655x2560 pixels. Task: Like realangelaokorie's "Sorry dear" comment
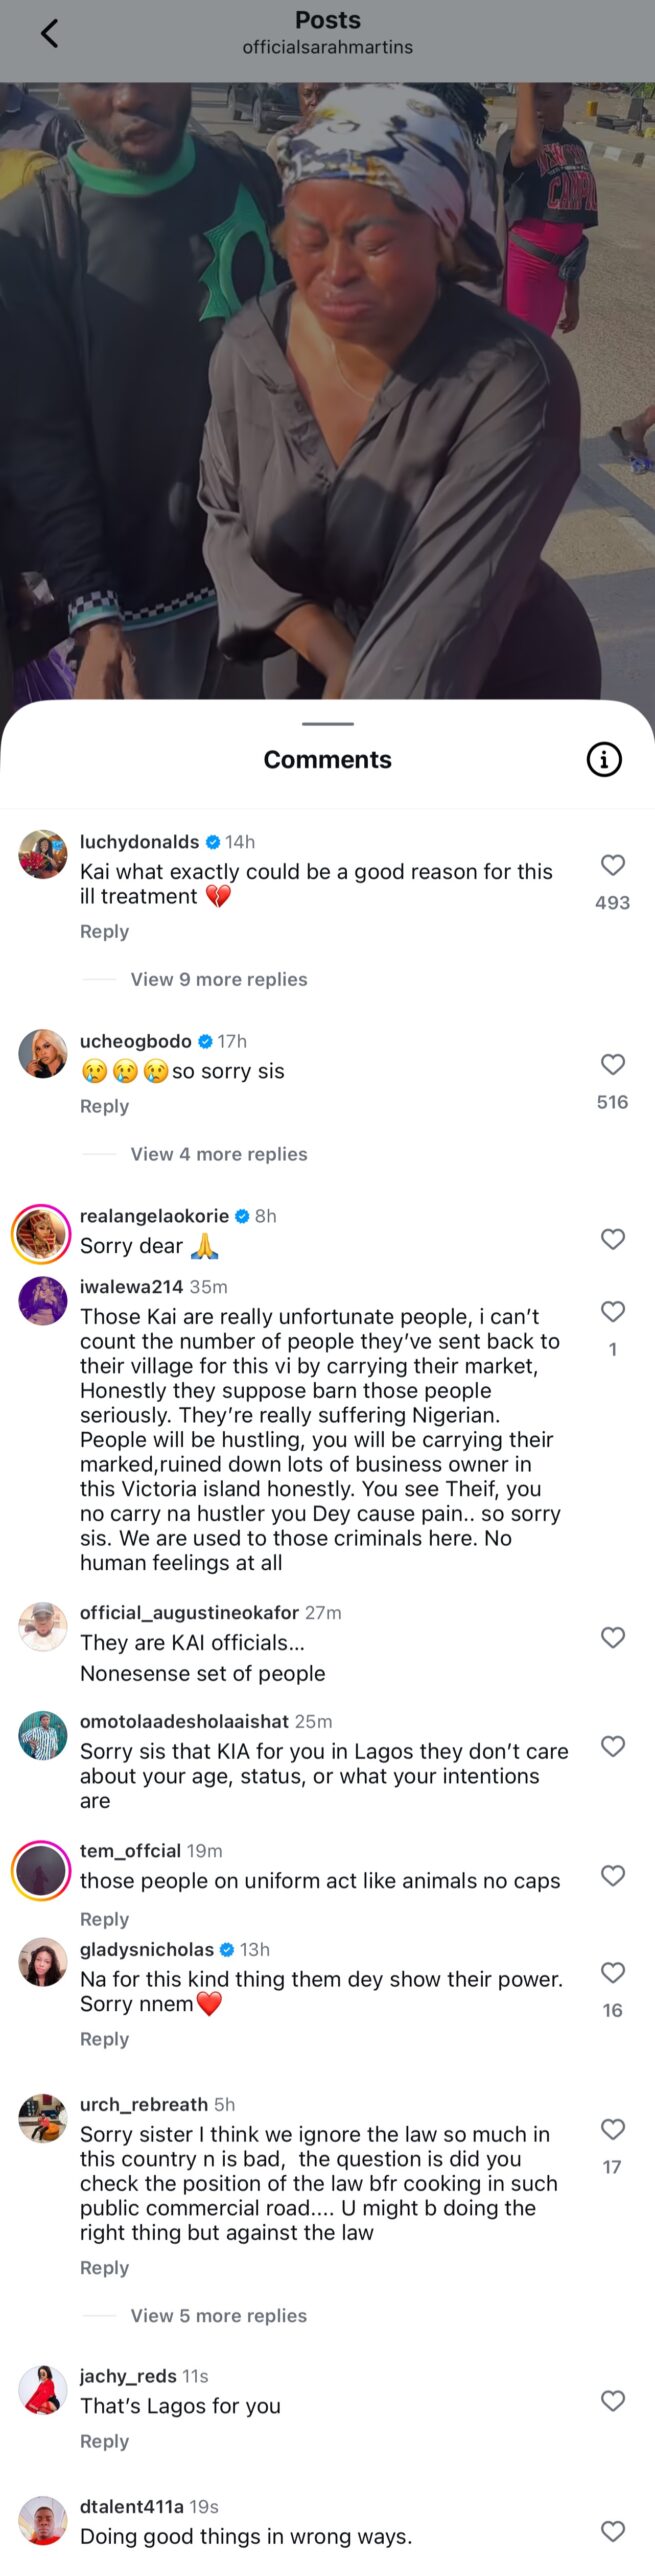(612, 1239)
